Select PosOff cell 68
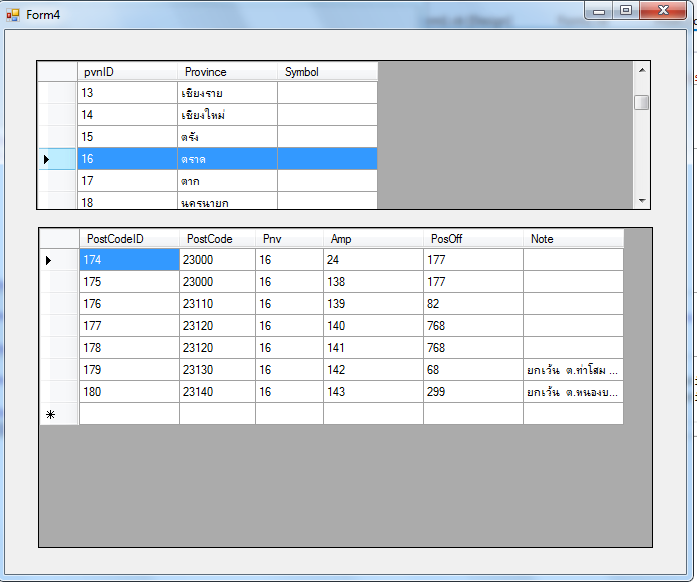Viewport: 697px width, 583px height. [x=473, y=370]
